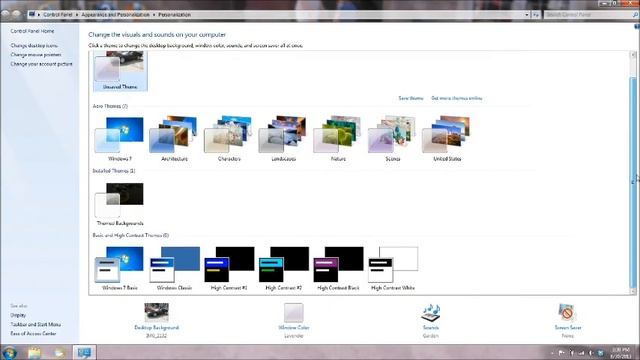
Task: Click the theme list scrollbar down arrow
Action: (x=633, y=291)
